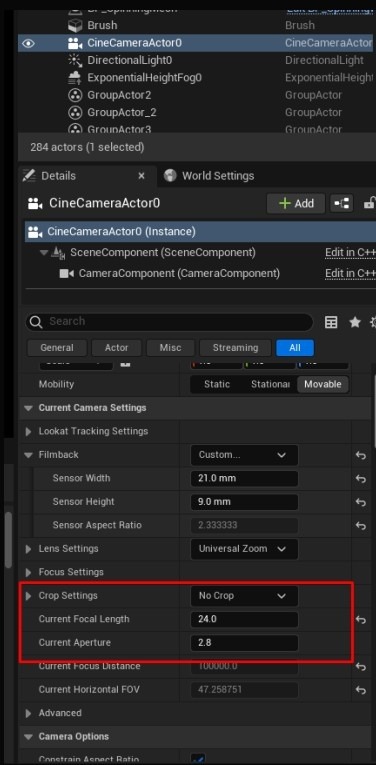Expand the Advanced section
This screenshot has height=765, width=376.
pos(28,713)
